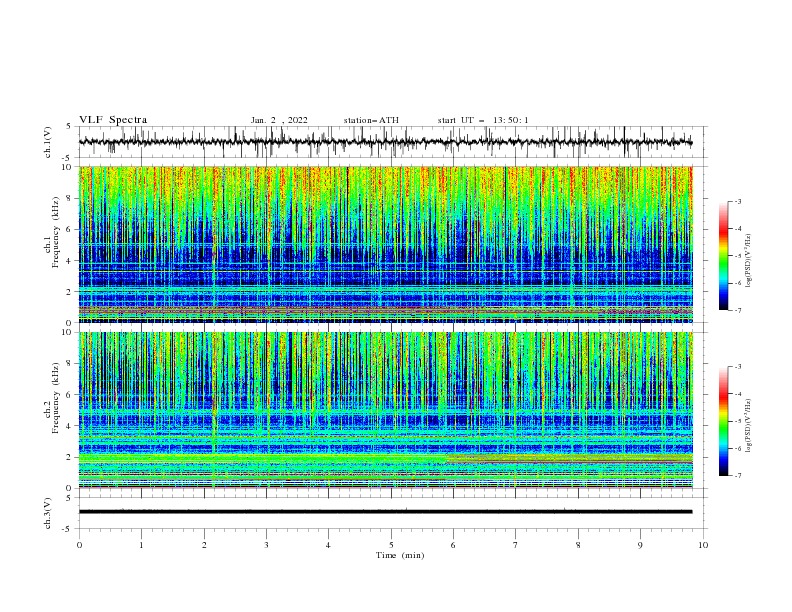This screenshot has width=792, height=612.
Task: Click the log(PSD) label beside ch.2 colorbar
Action: coord(749,426)
